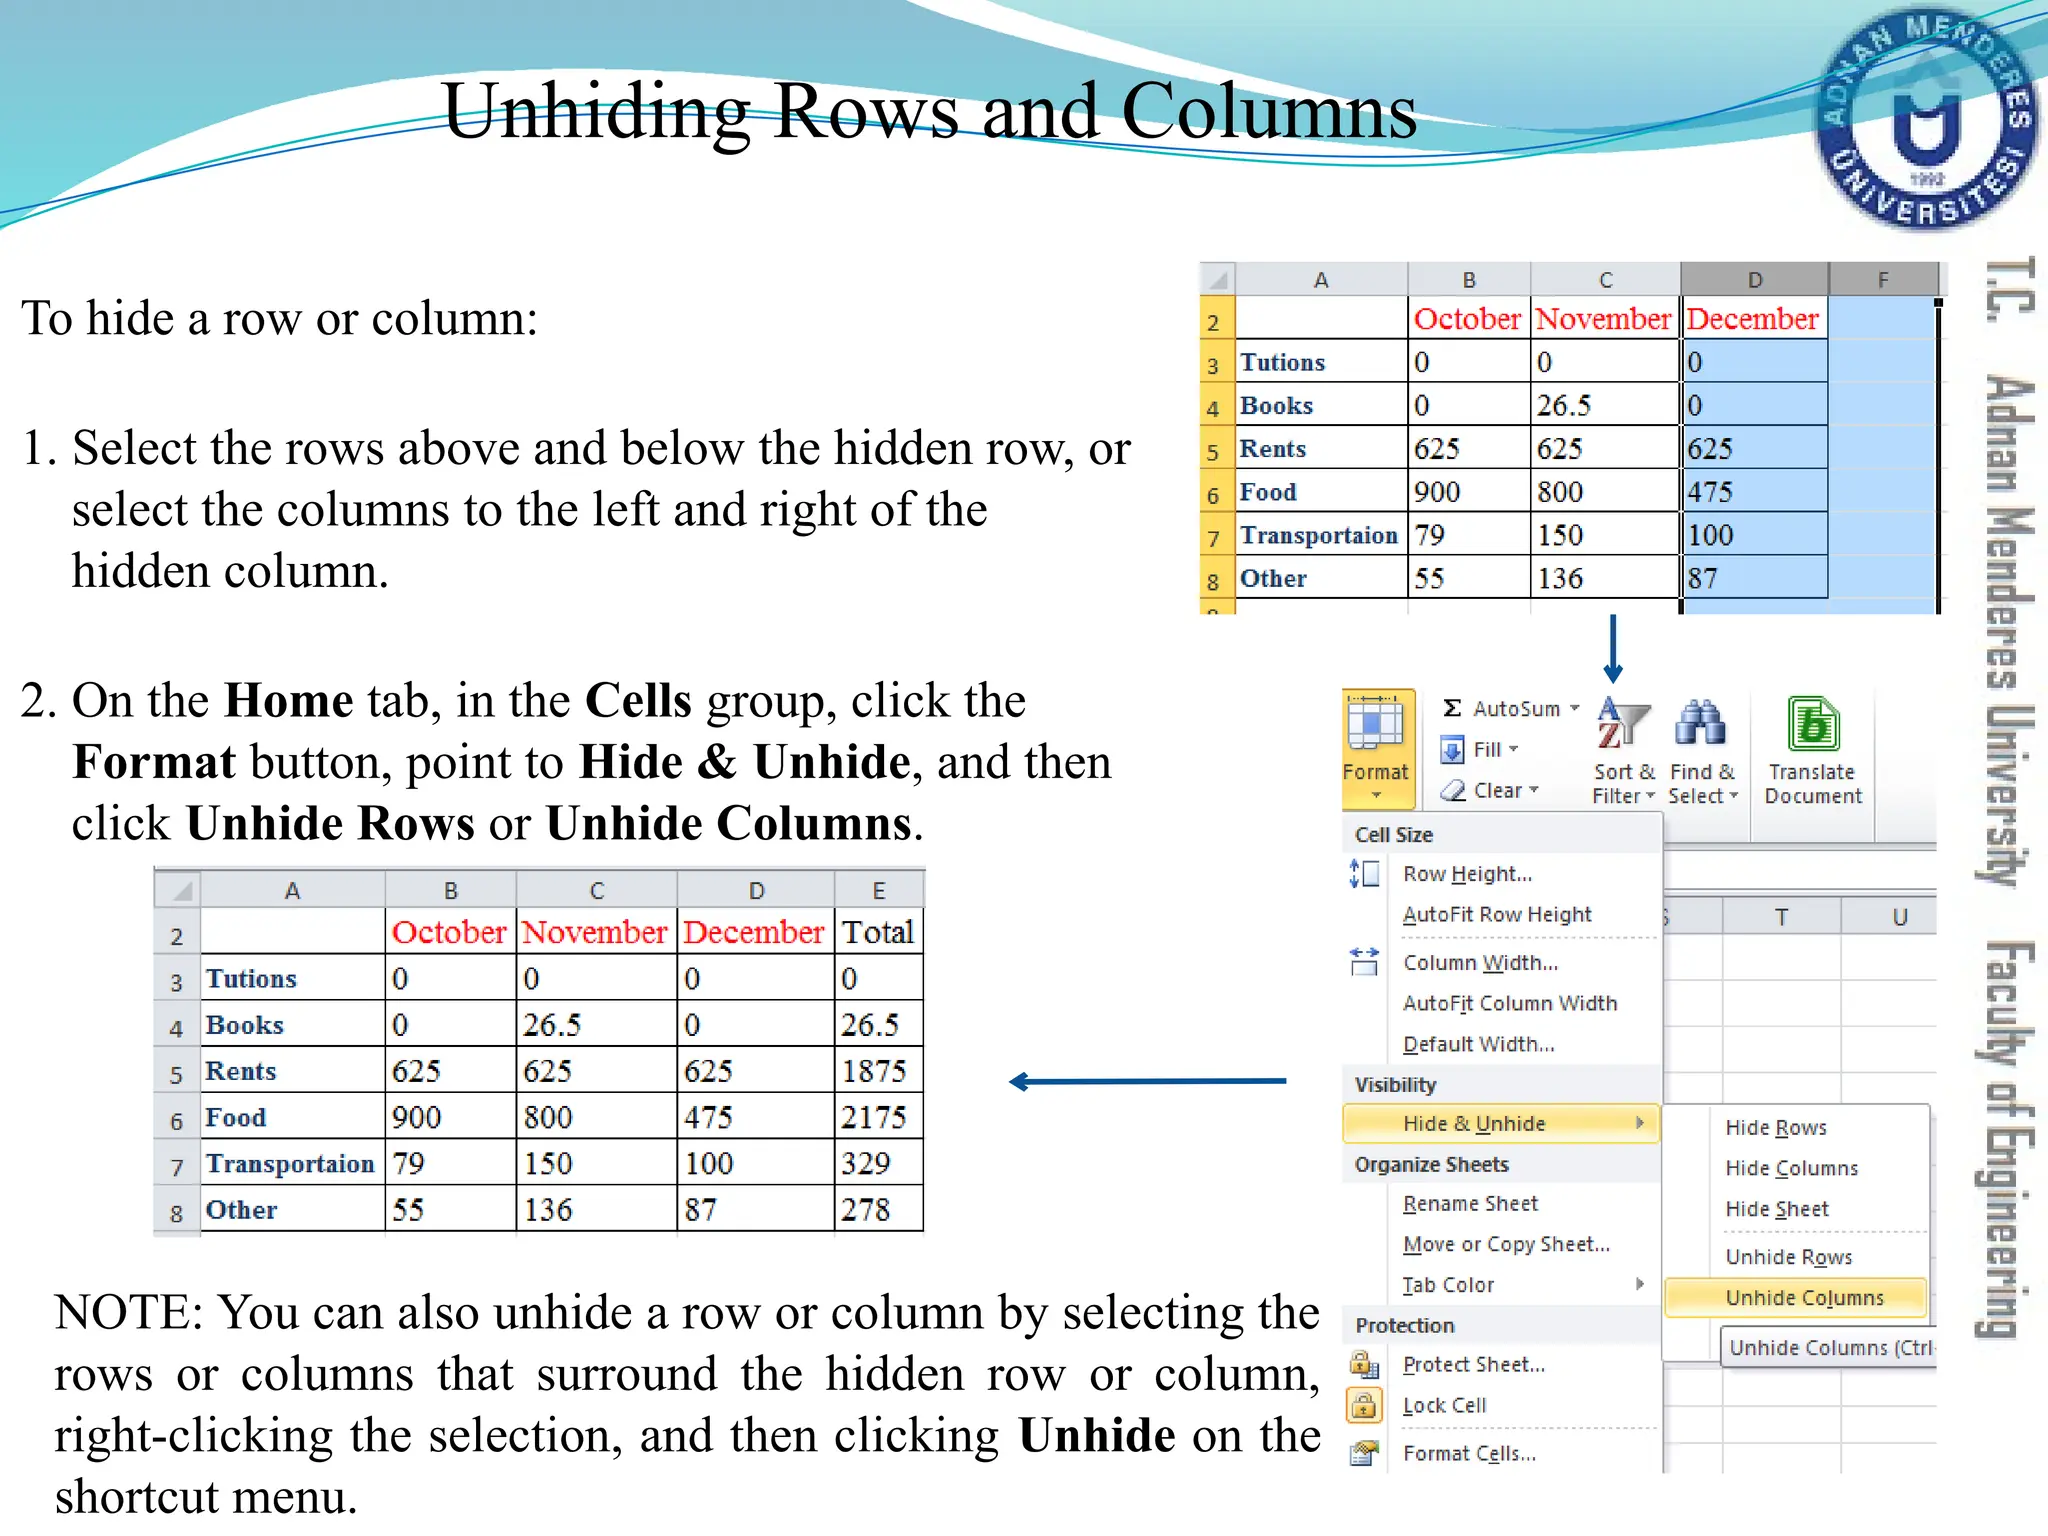Click the Row Height icon in menu
The height and width of the screenshot is (1536, 2048).
coord(1364,874)
